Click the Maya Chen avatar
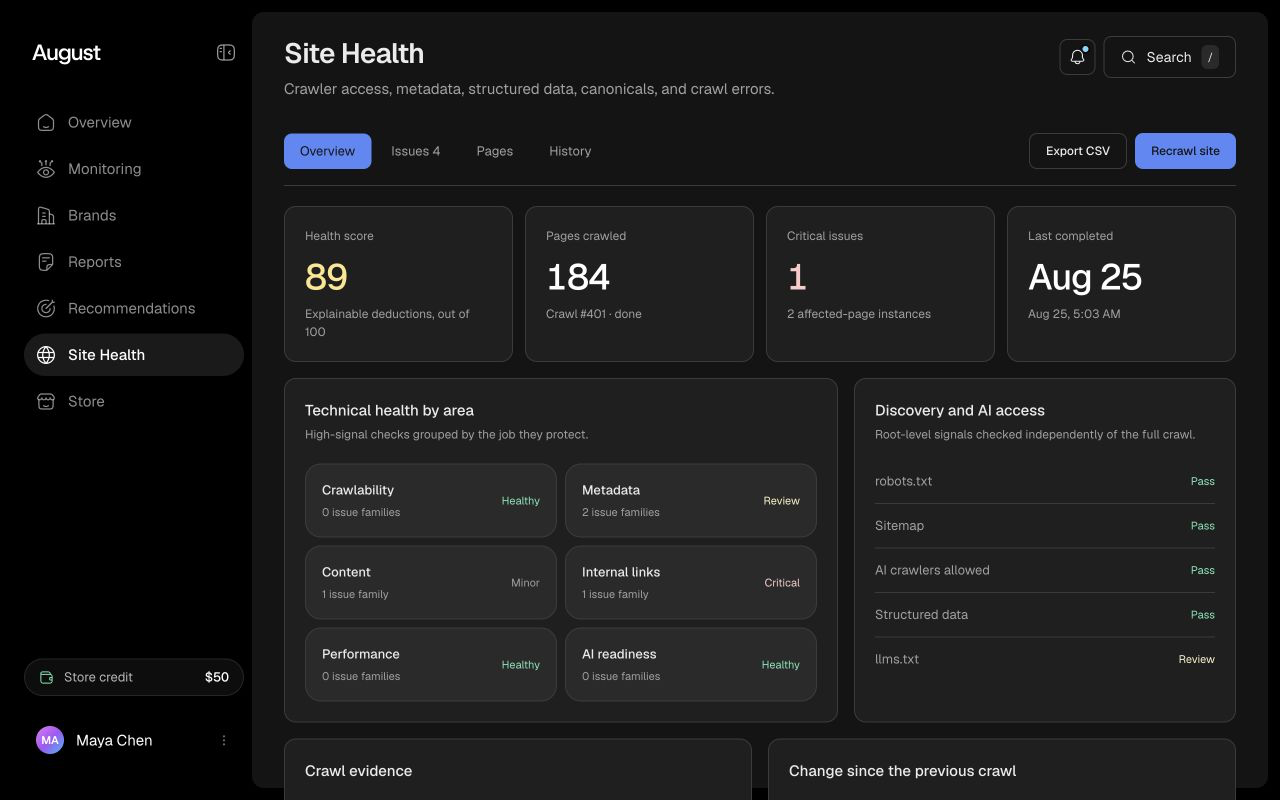 point(50,740)
